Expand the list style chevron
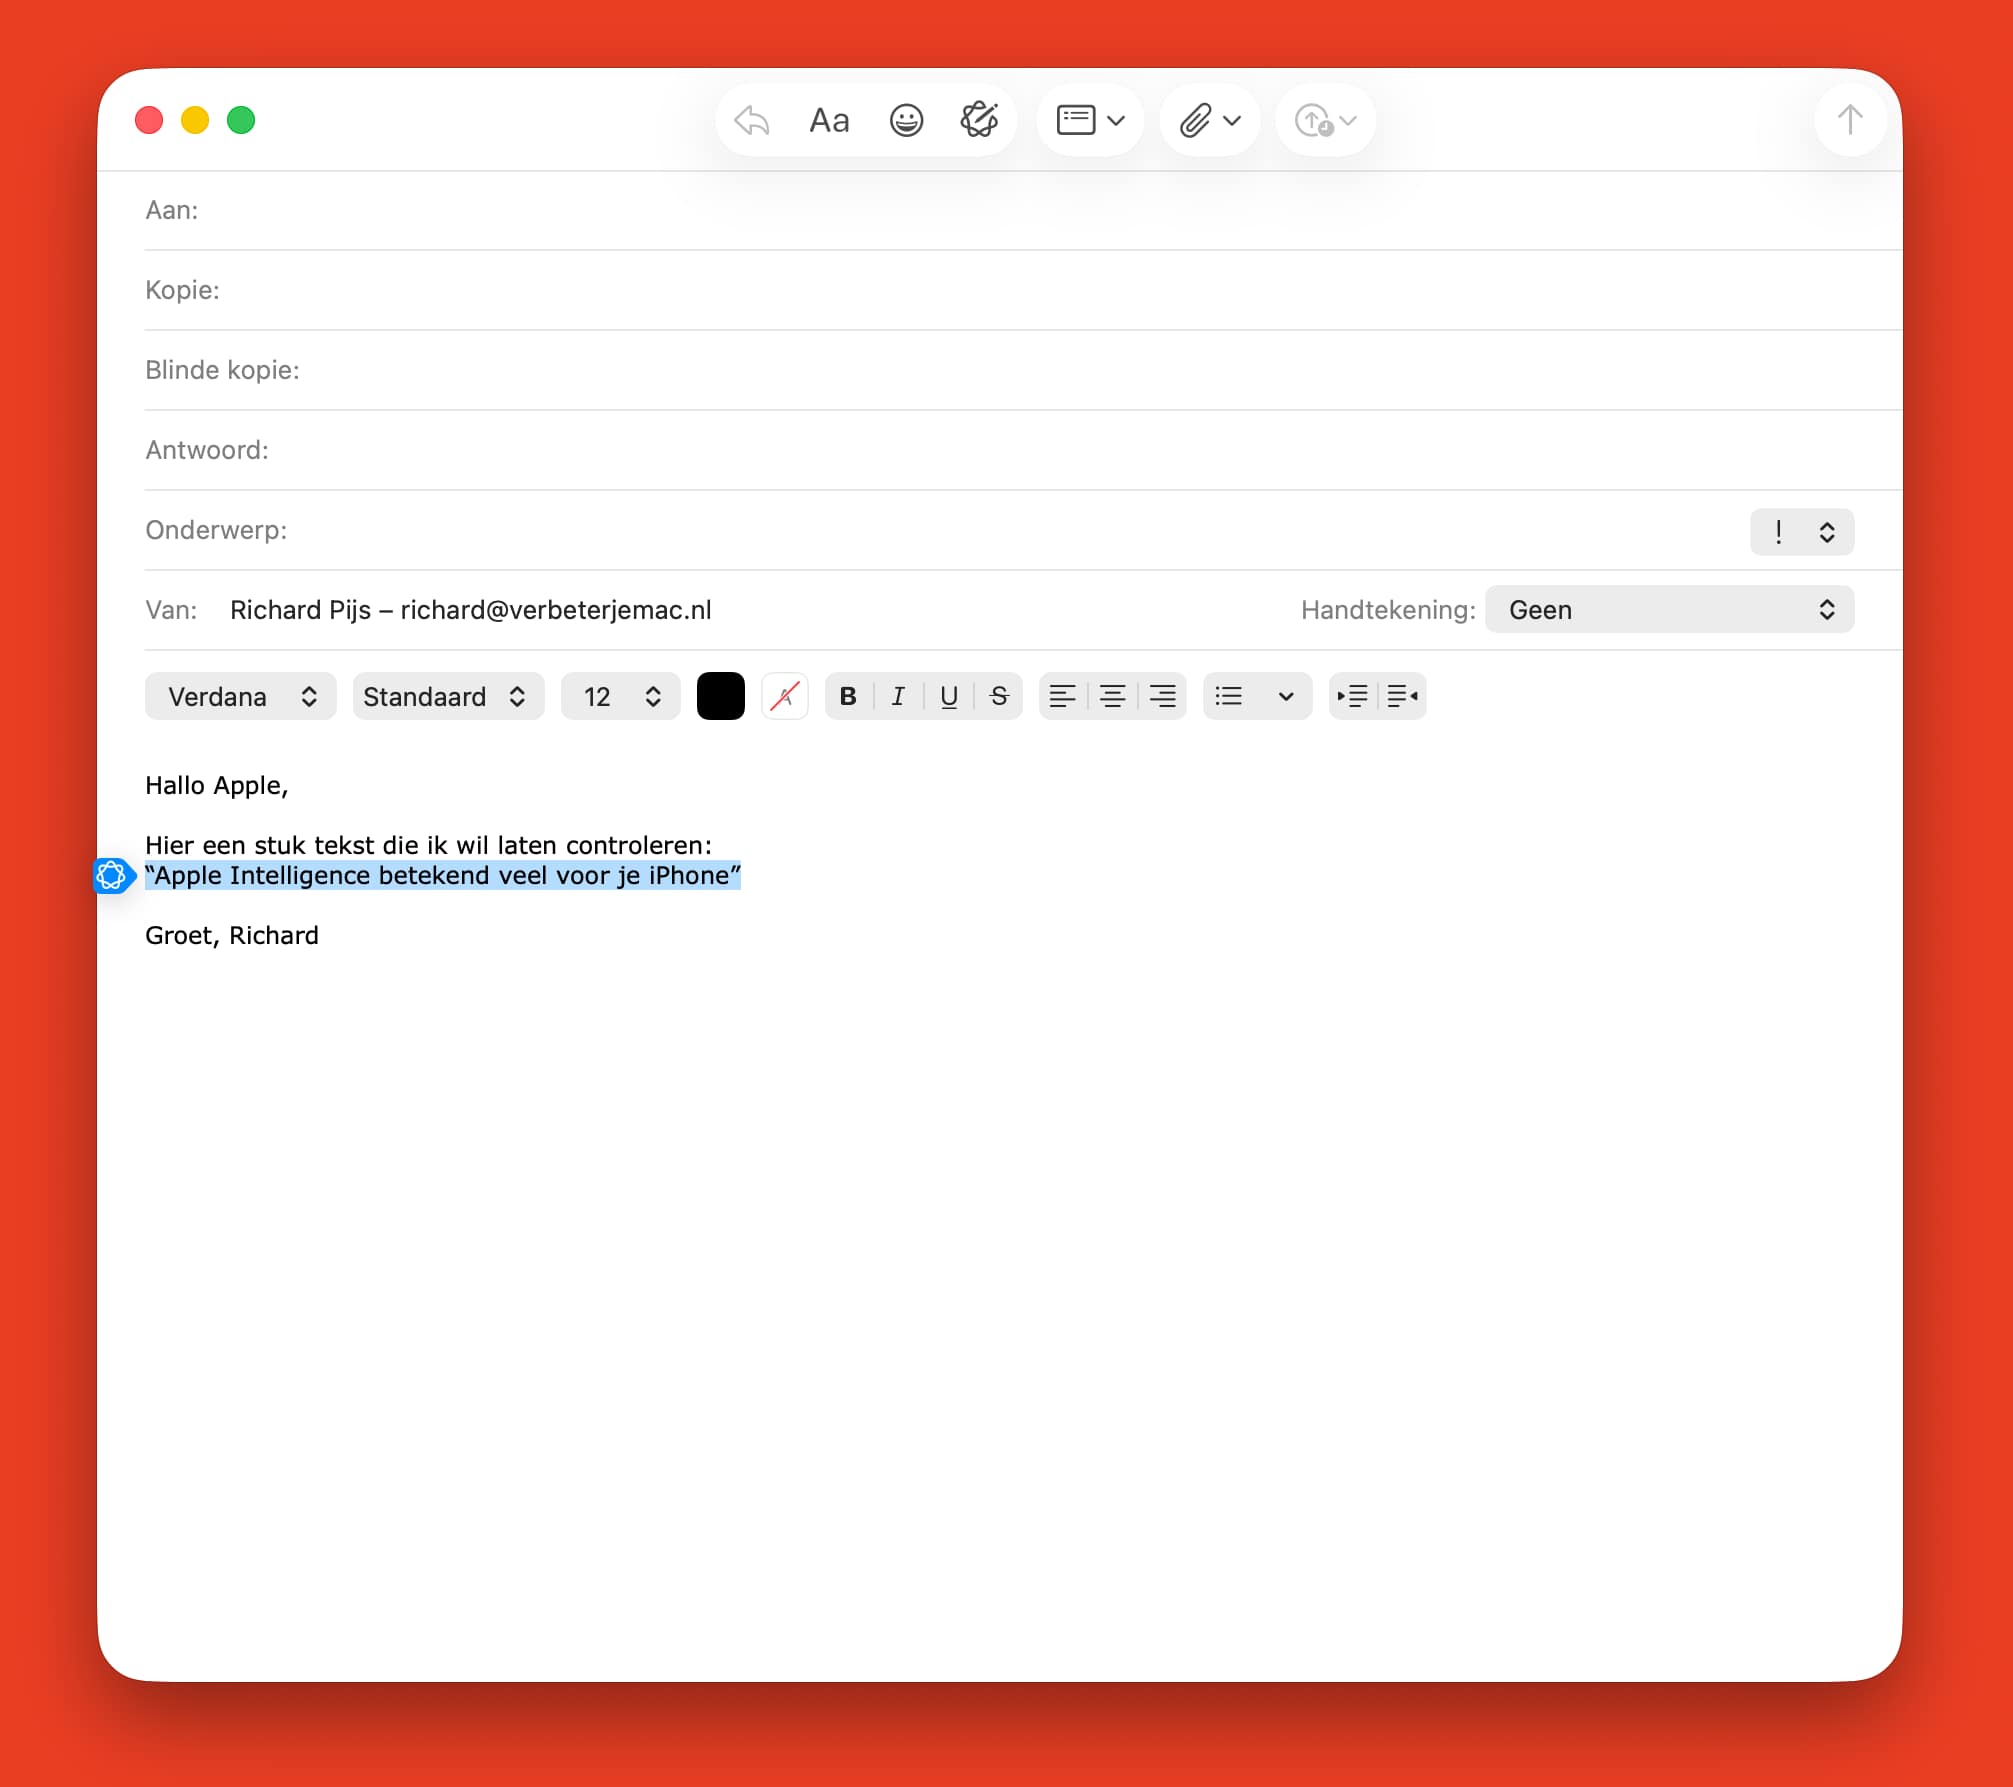 coord(1285,696)
